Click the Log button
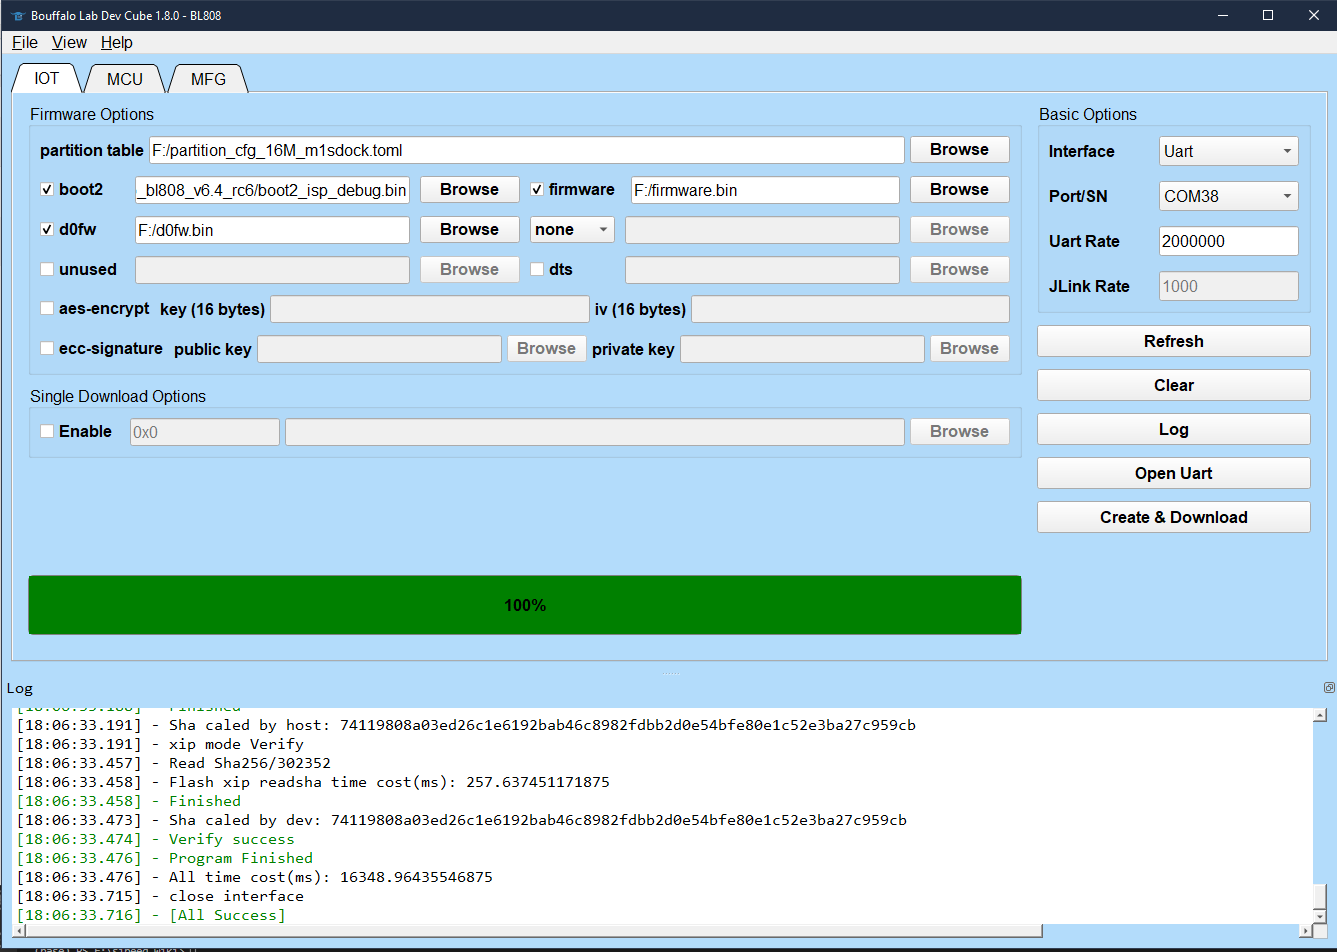The image size is (1337, 952). (1173, 429)
